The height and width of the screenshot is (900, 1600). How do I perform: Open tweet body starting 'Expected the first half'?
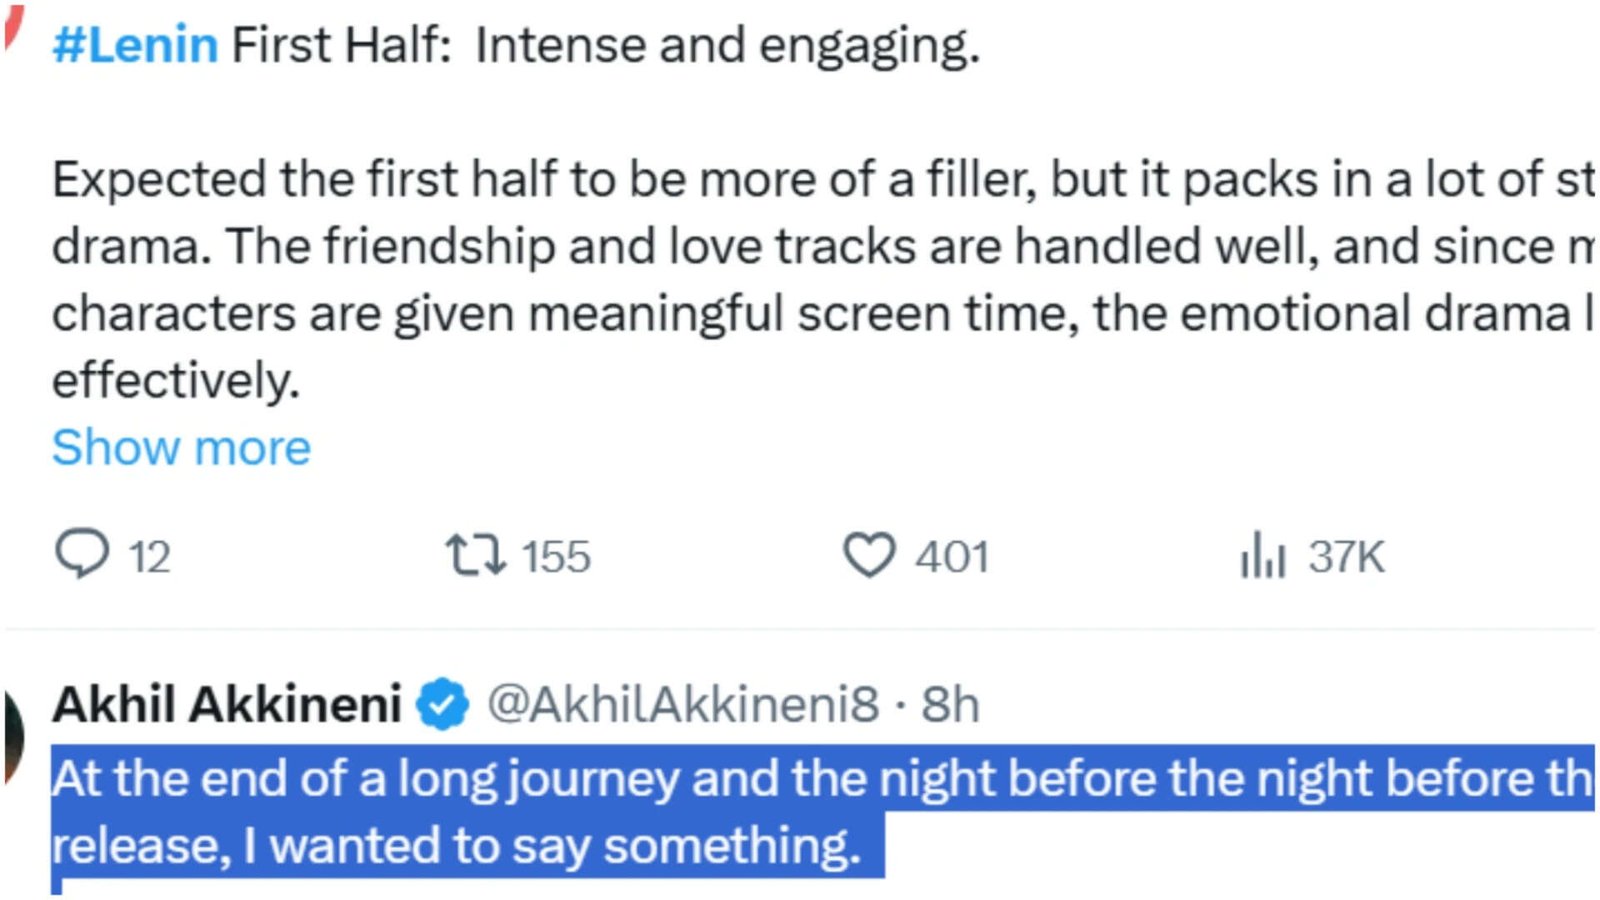[822, 280]
